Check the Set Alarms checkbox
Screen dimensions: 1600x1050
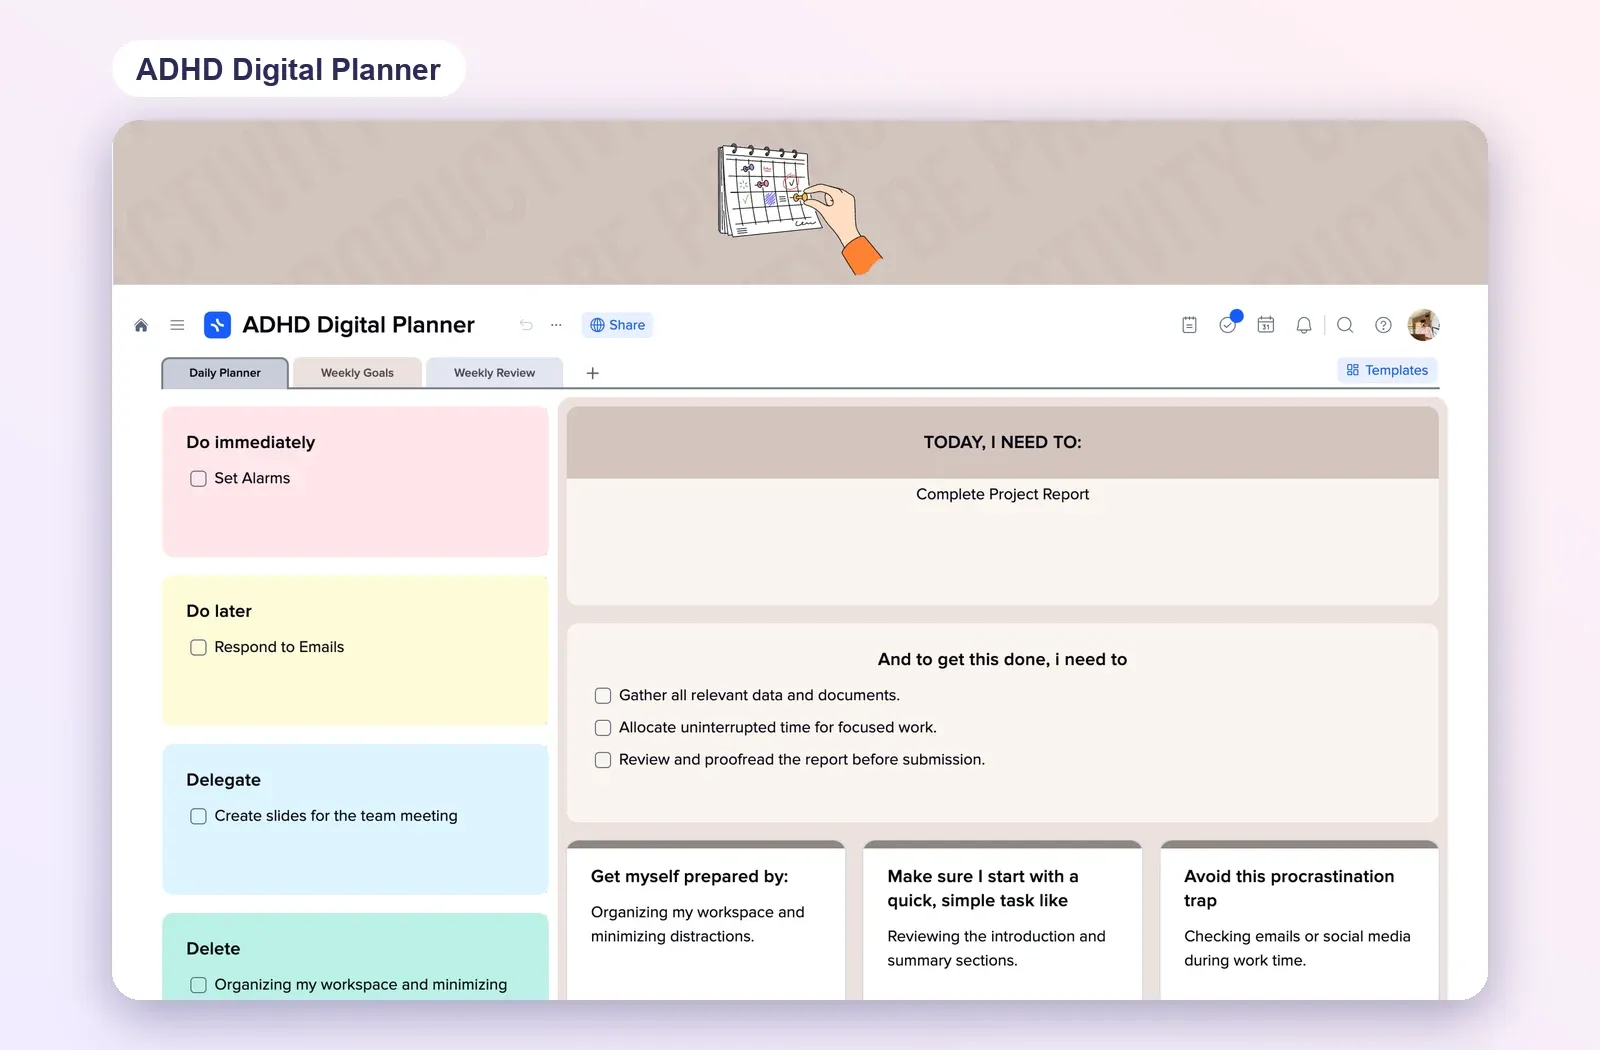[x=198, y=479]
